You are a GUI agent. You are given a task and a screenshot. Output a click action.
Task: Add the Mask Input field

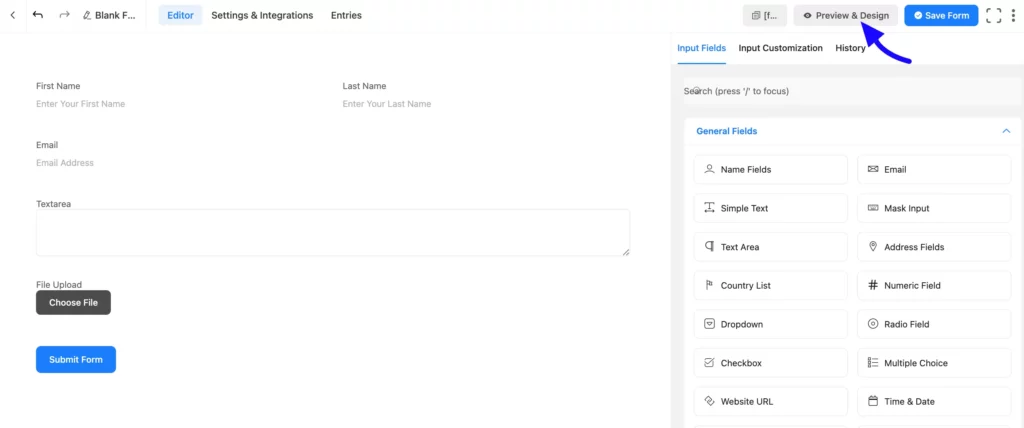click(933, 208)
